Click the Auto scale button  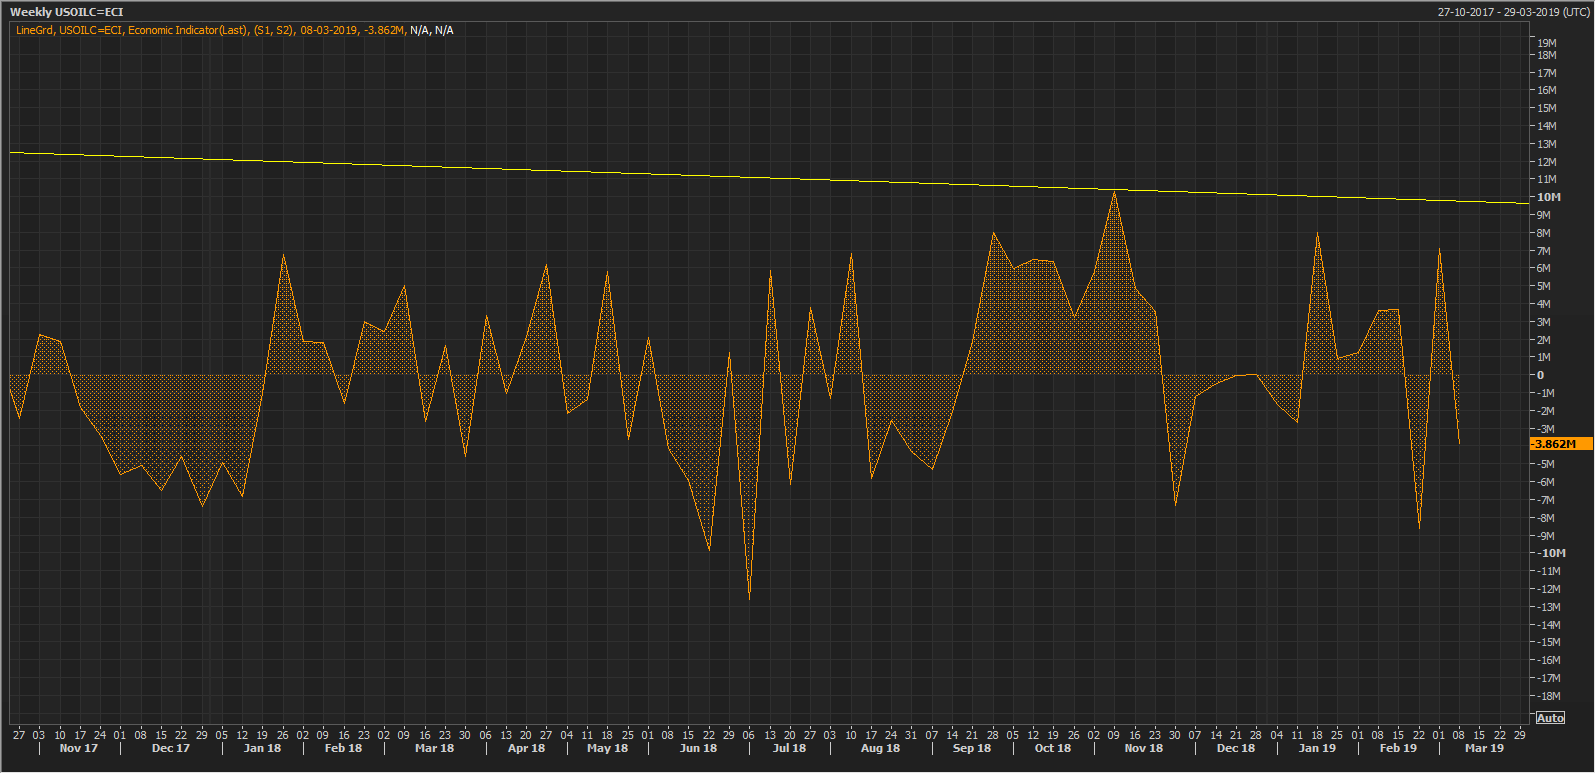1550,719
